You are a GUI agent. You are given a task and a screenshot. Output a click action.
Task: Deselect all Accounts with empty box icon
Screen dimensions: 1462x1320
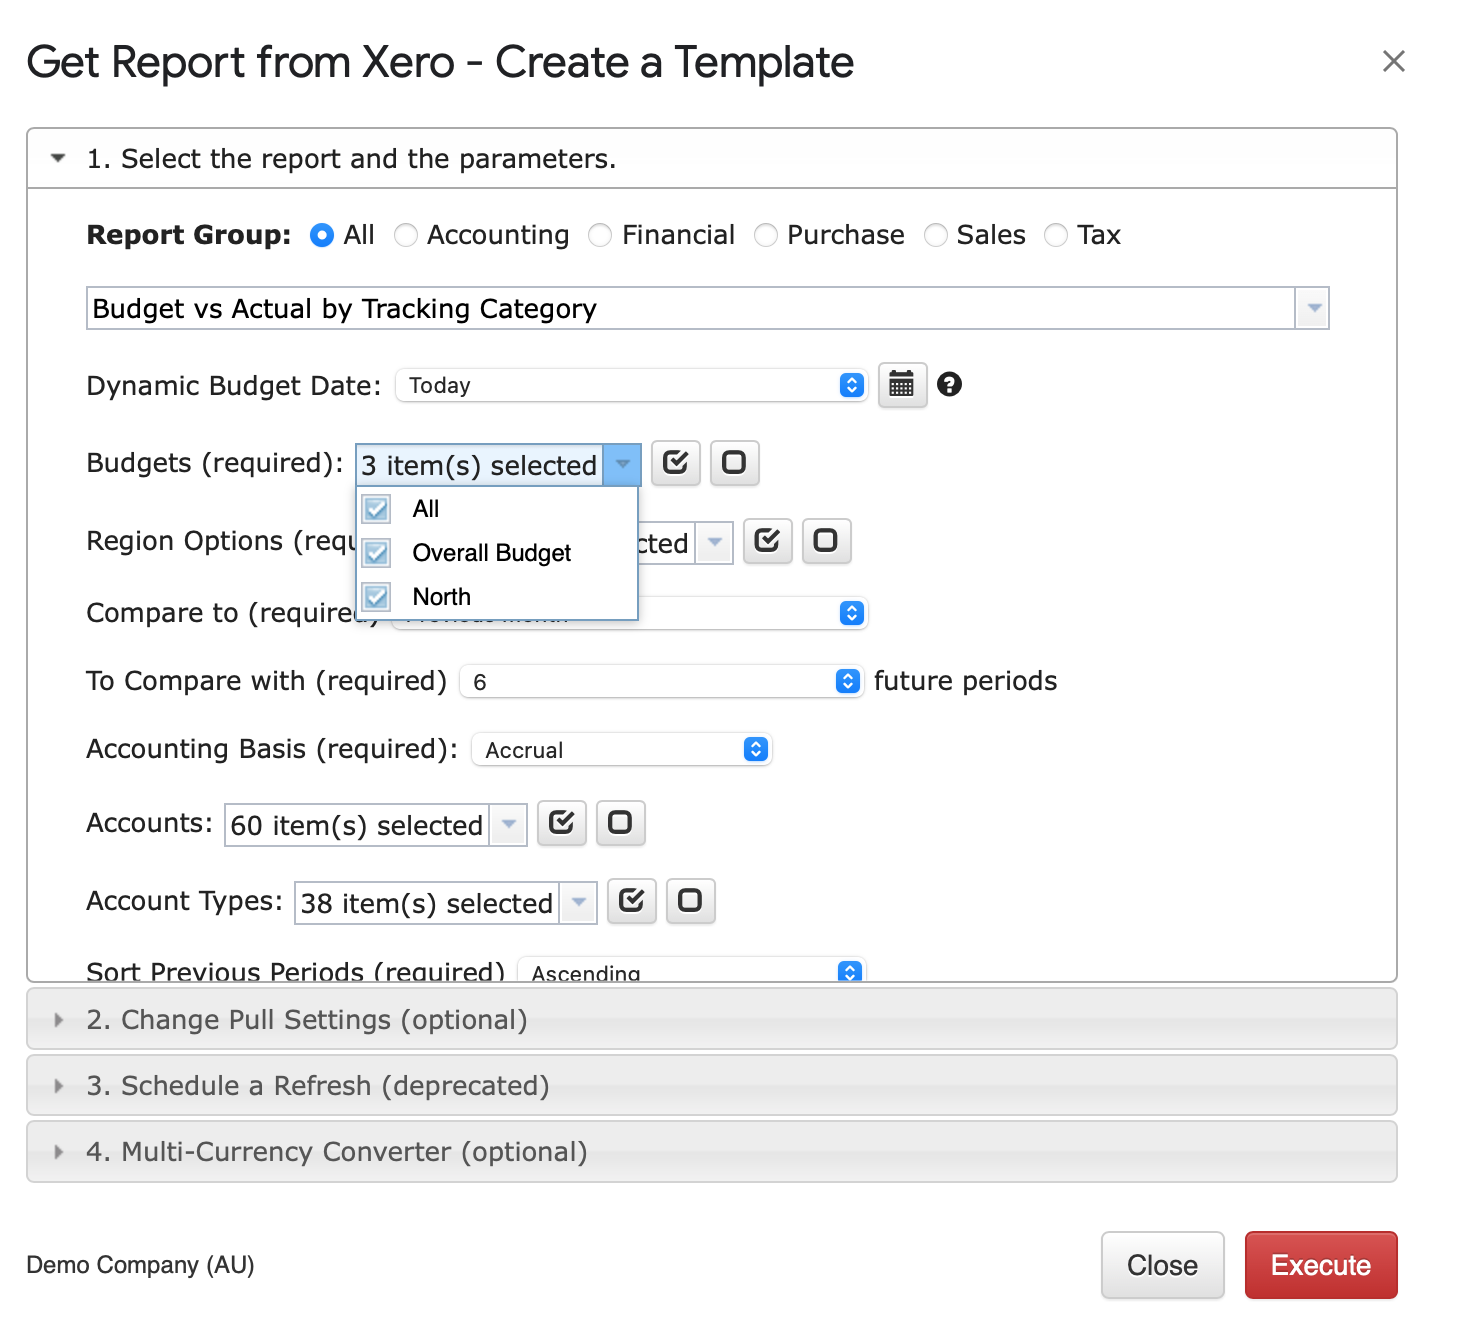pos(620,823)
